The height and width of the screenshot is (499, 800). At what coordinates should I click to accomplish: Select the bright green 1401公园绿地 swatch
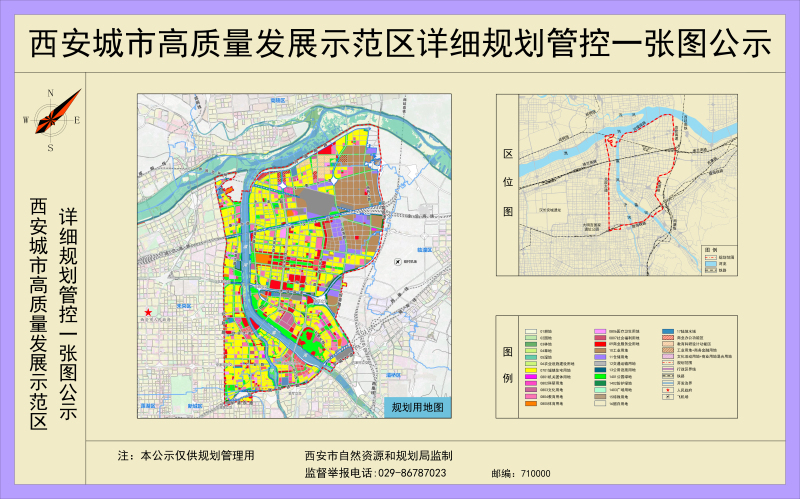(x=600, y=377)
